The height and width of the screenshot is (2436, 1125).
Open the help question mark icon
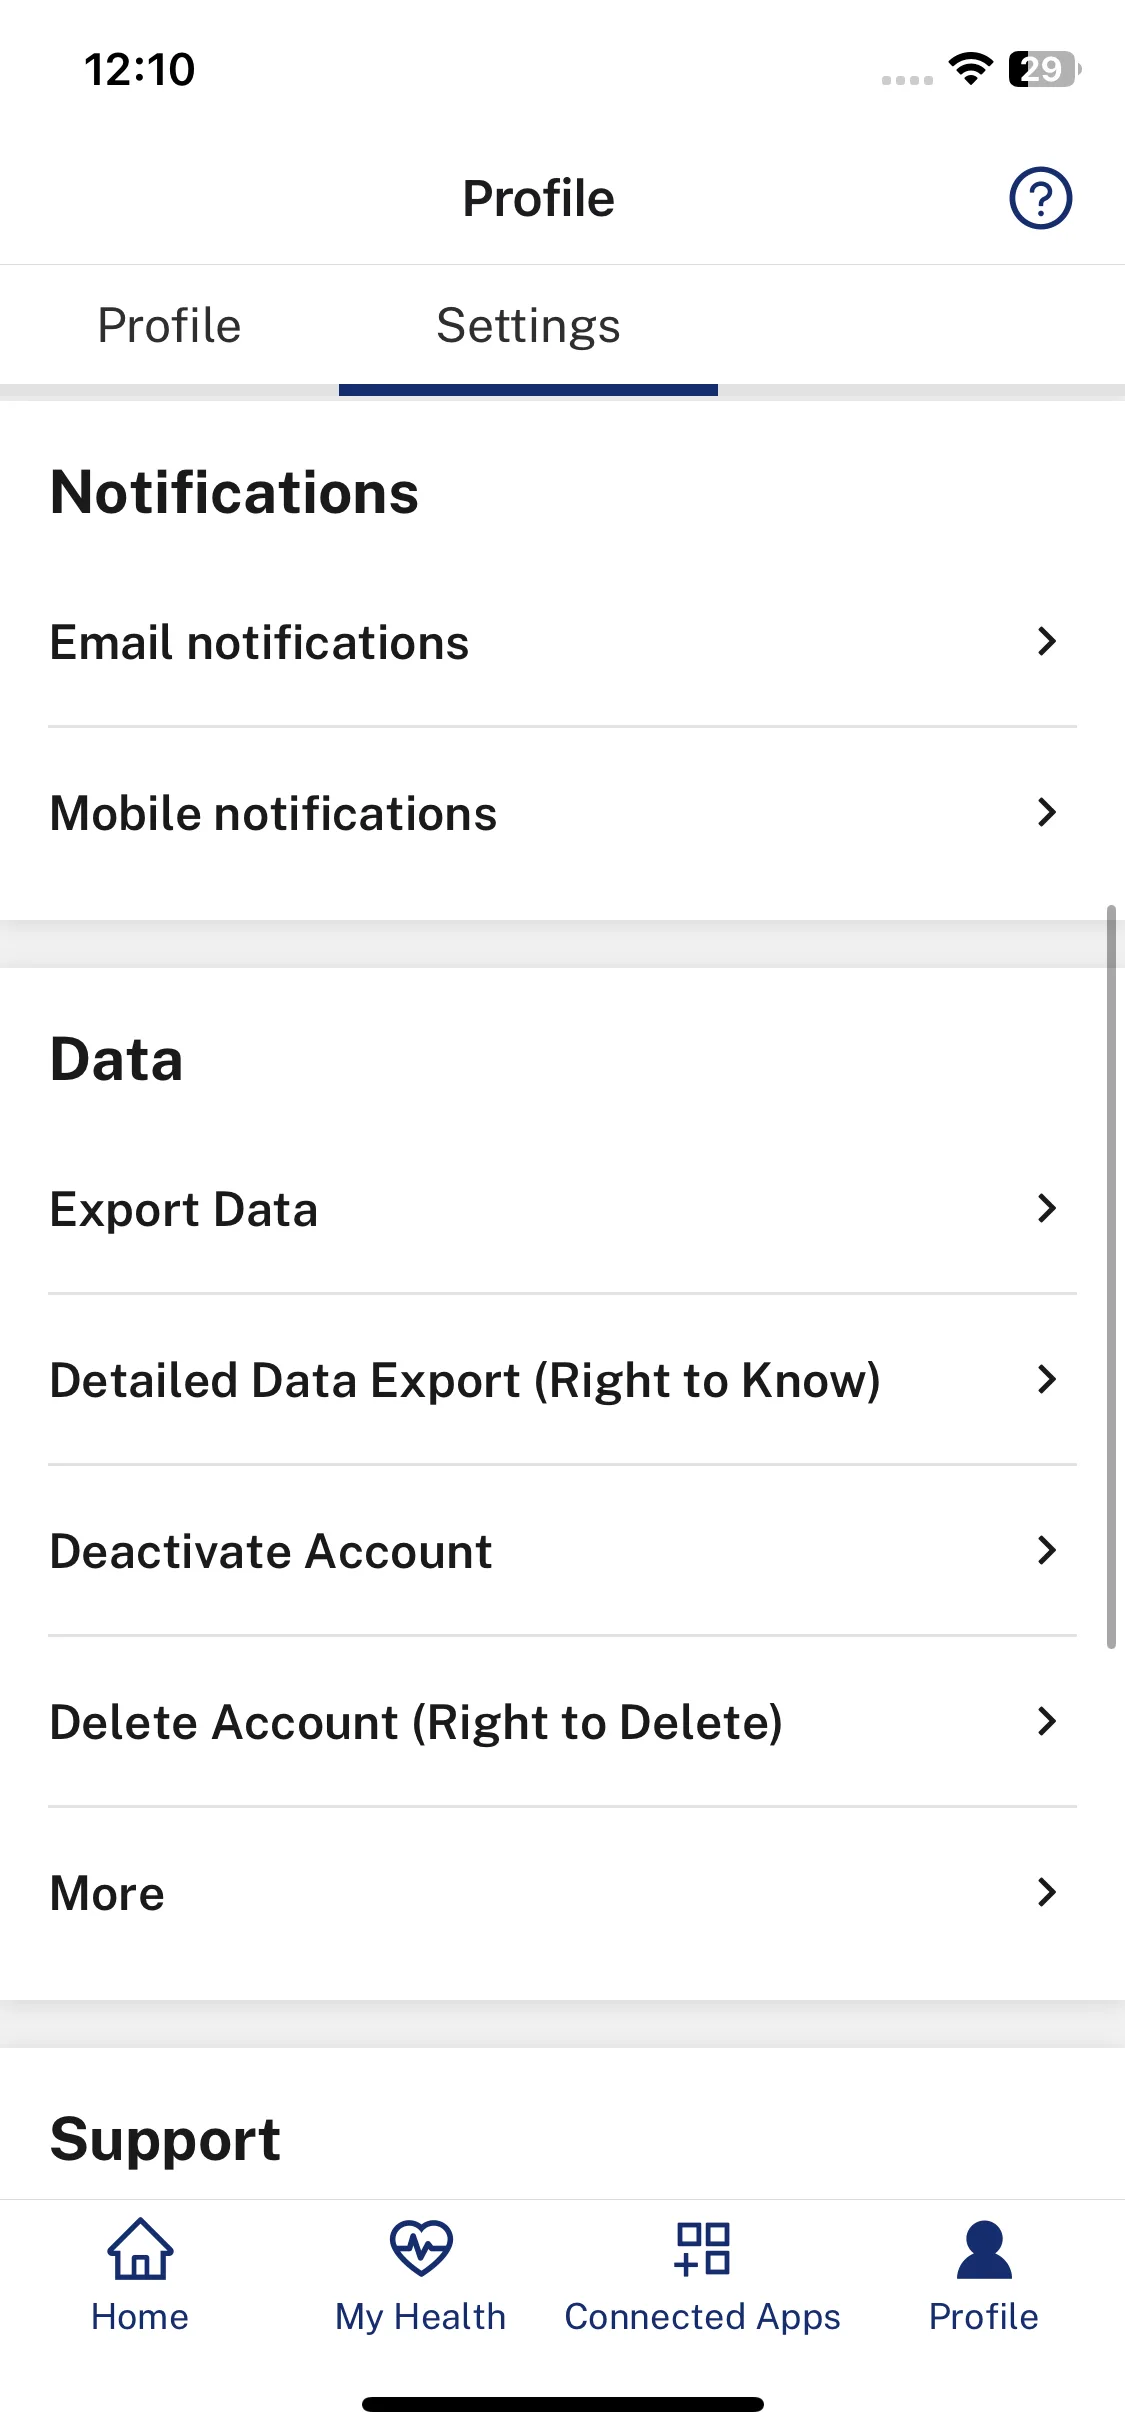(x=1040, y=198)
